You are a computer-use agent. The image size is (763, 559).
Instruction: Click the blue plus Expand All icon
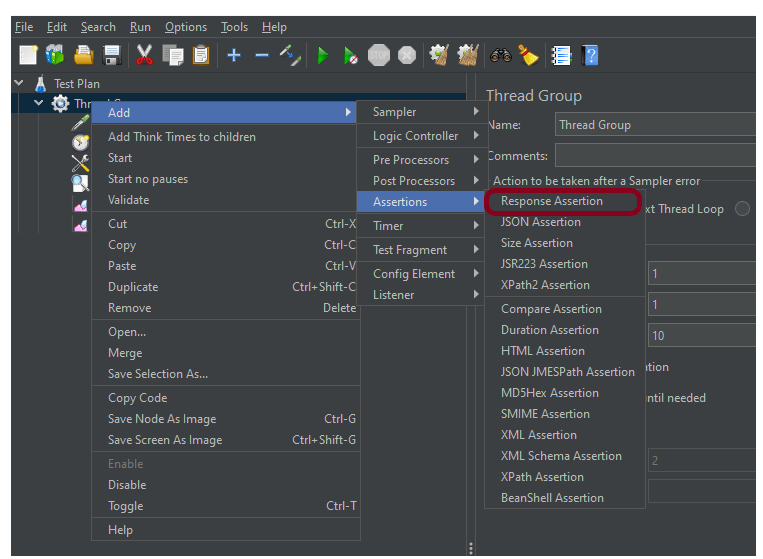click(x=234, y=55)
